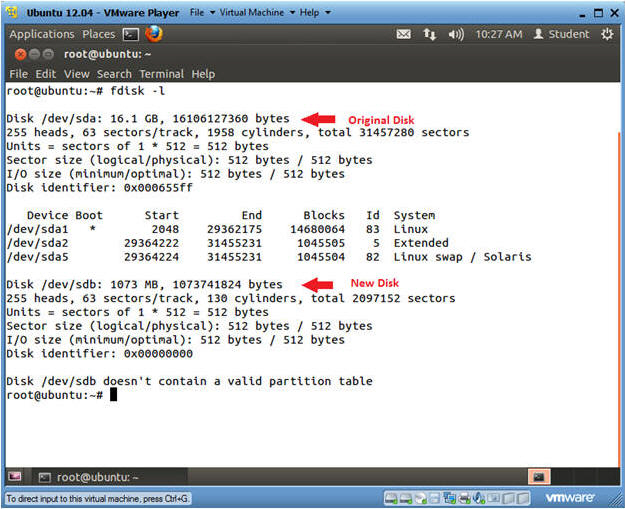This screenshot has height=509, width=625.
Task: Click the '/dev/sda2' device entry
Action: [x=37, y=243]
